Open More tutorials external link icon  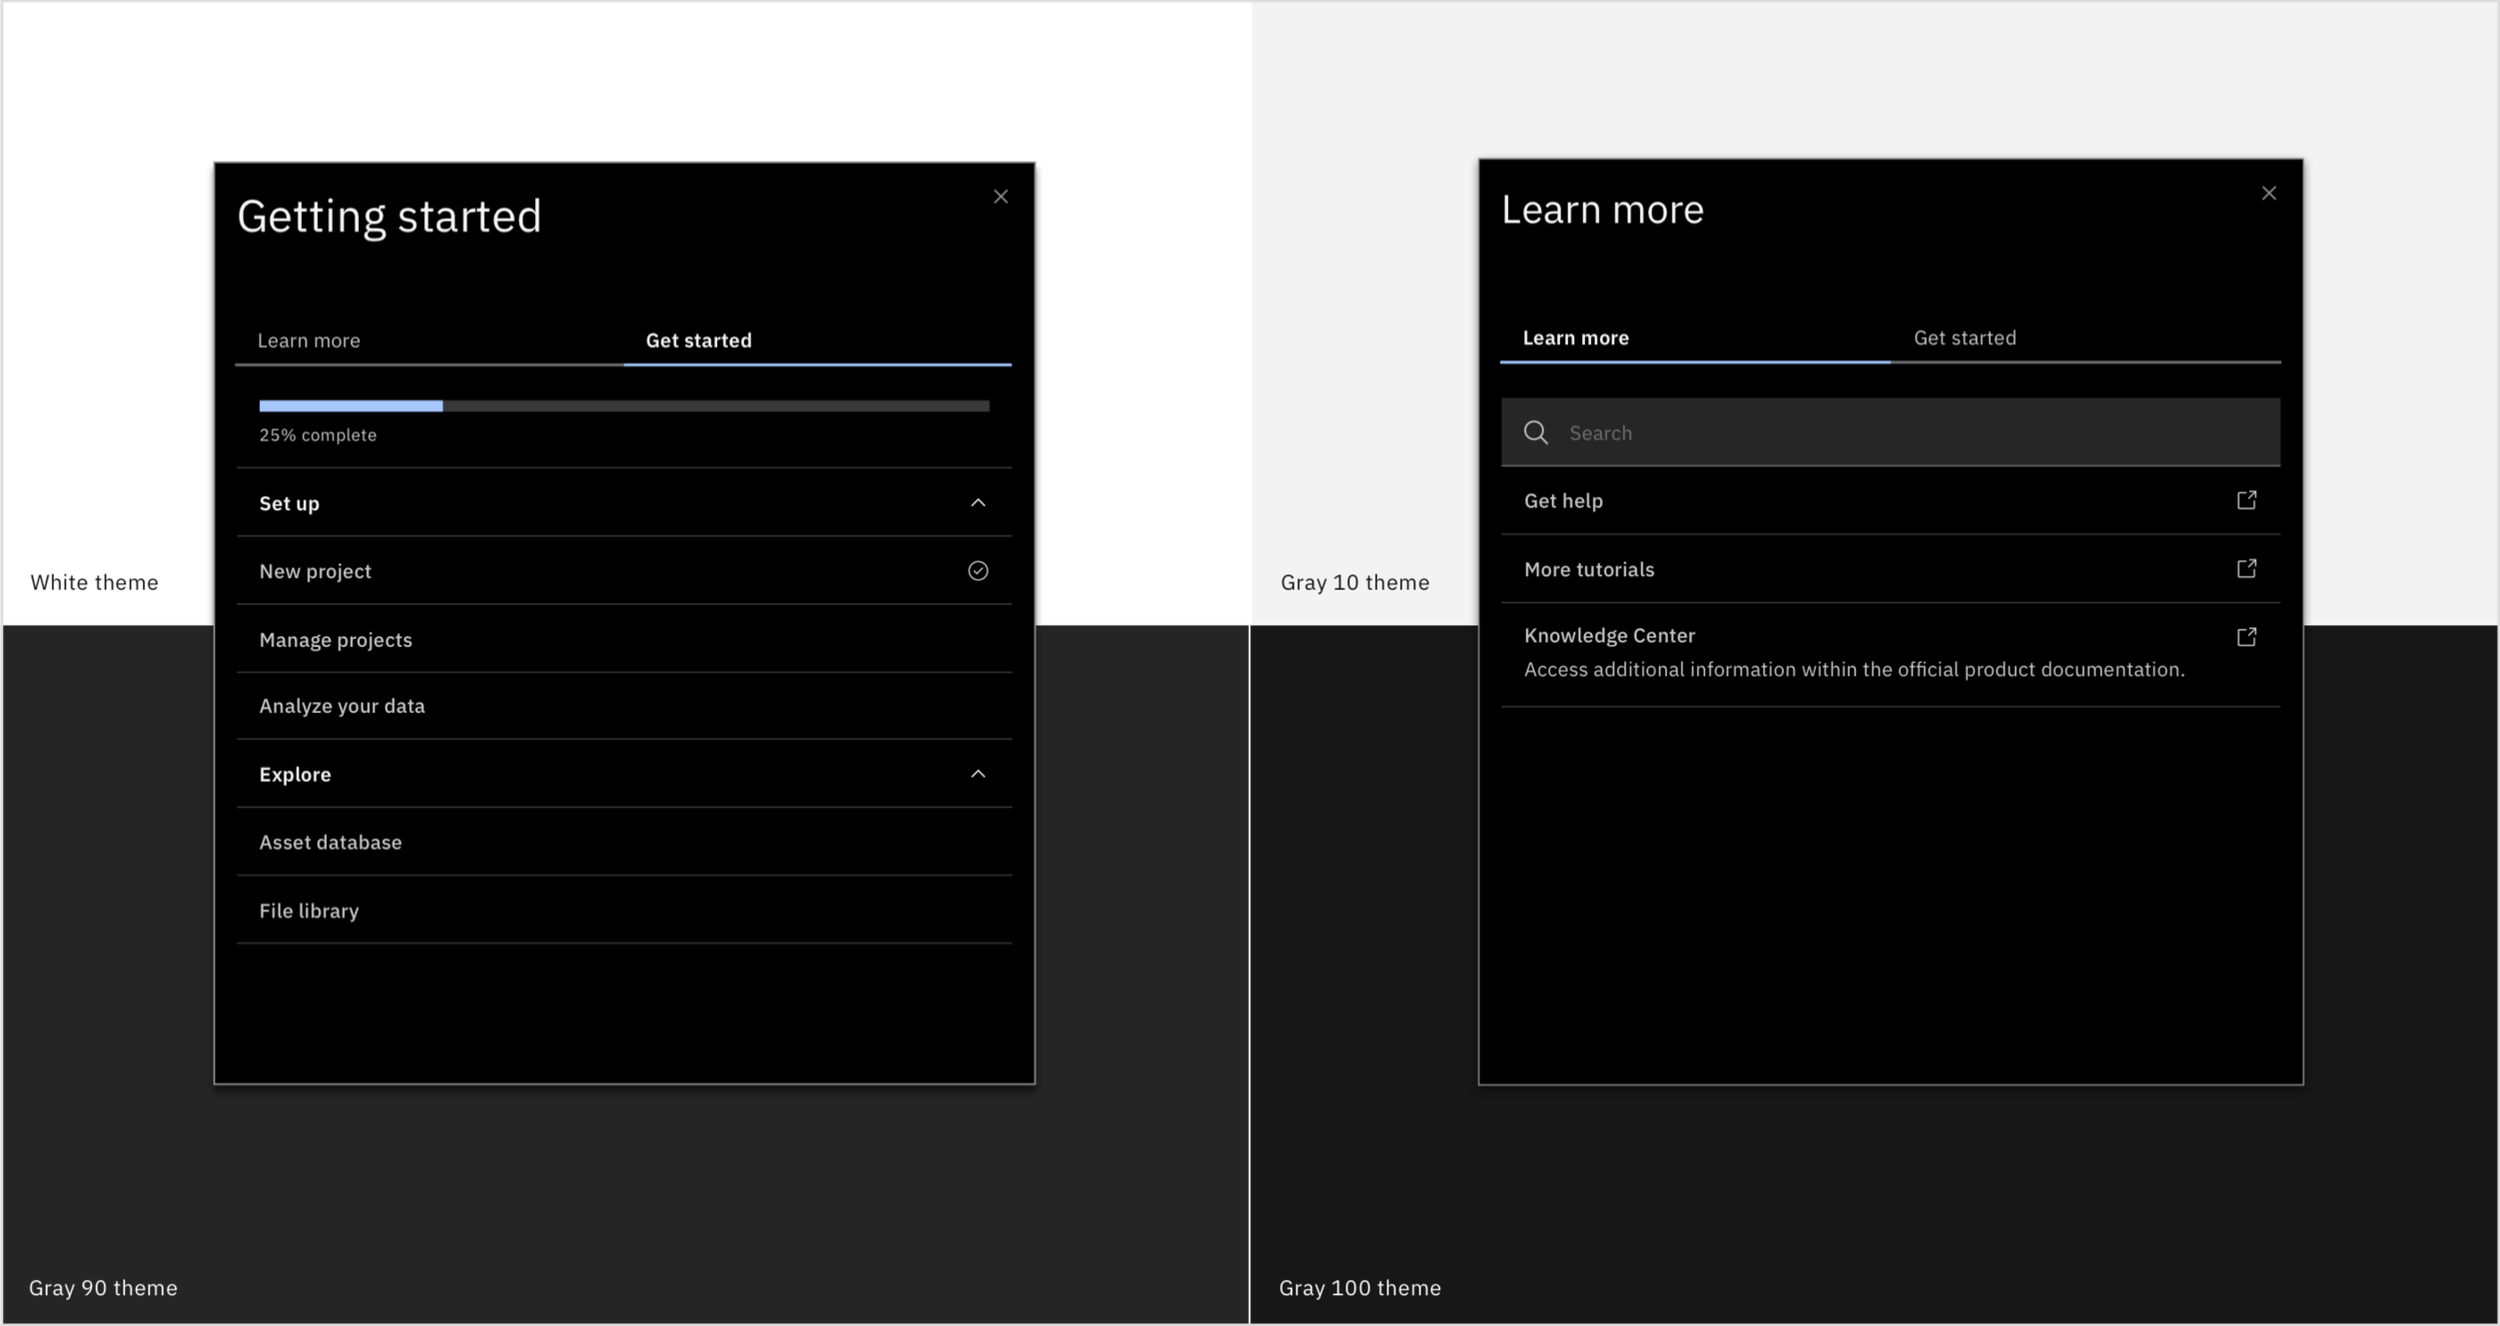(2246, 568)
